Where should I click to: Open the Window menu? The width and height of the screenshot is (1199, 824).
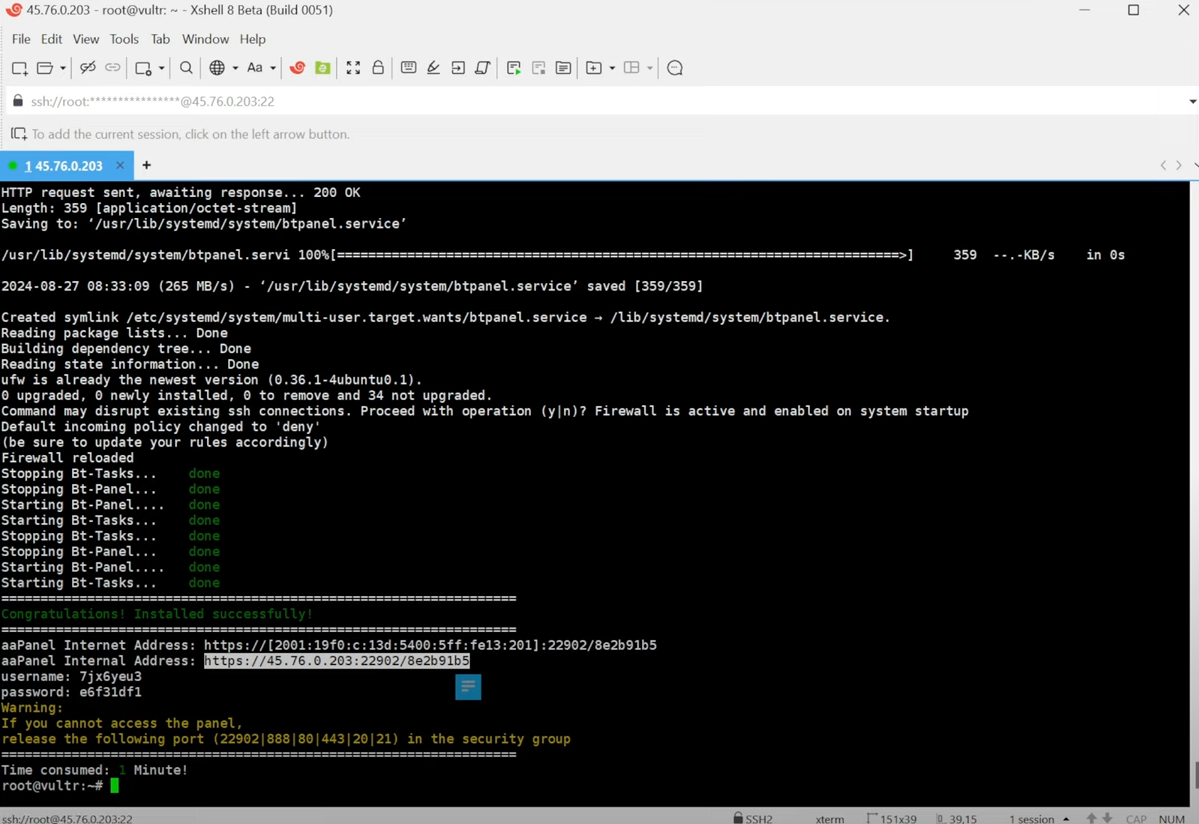tap(205, 39)
